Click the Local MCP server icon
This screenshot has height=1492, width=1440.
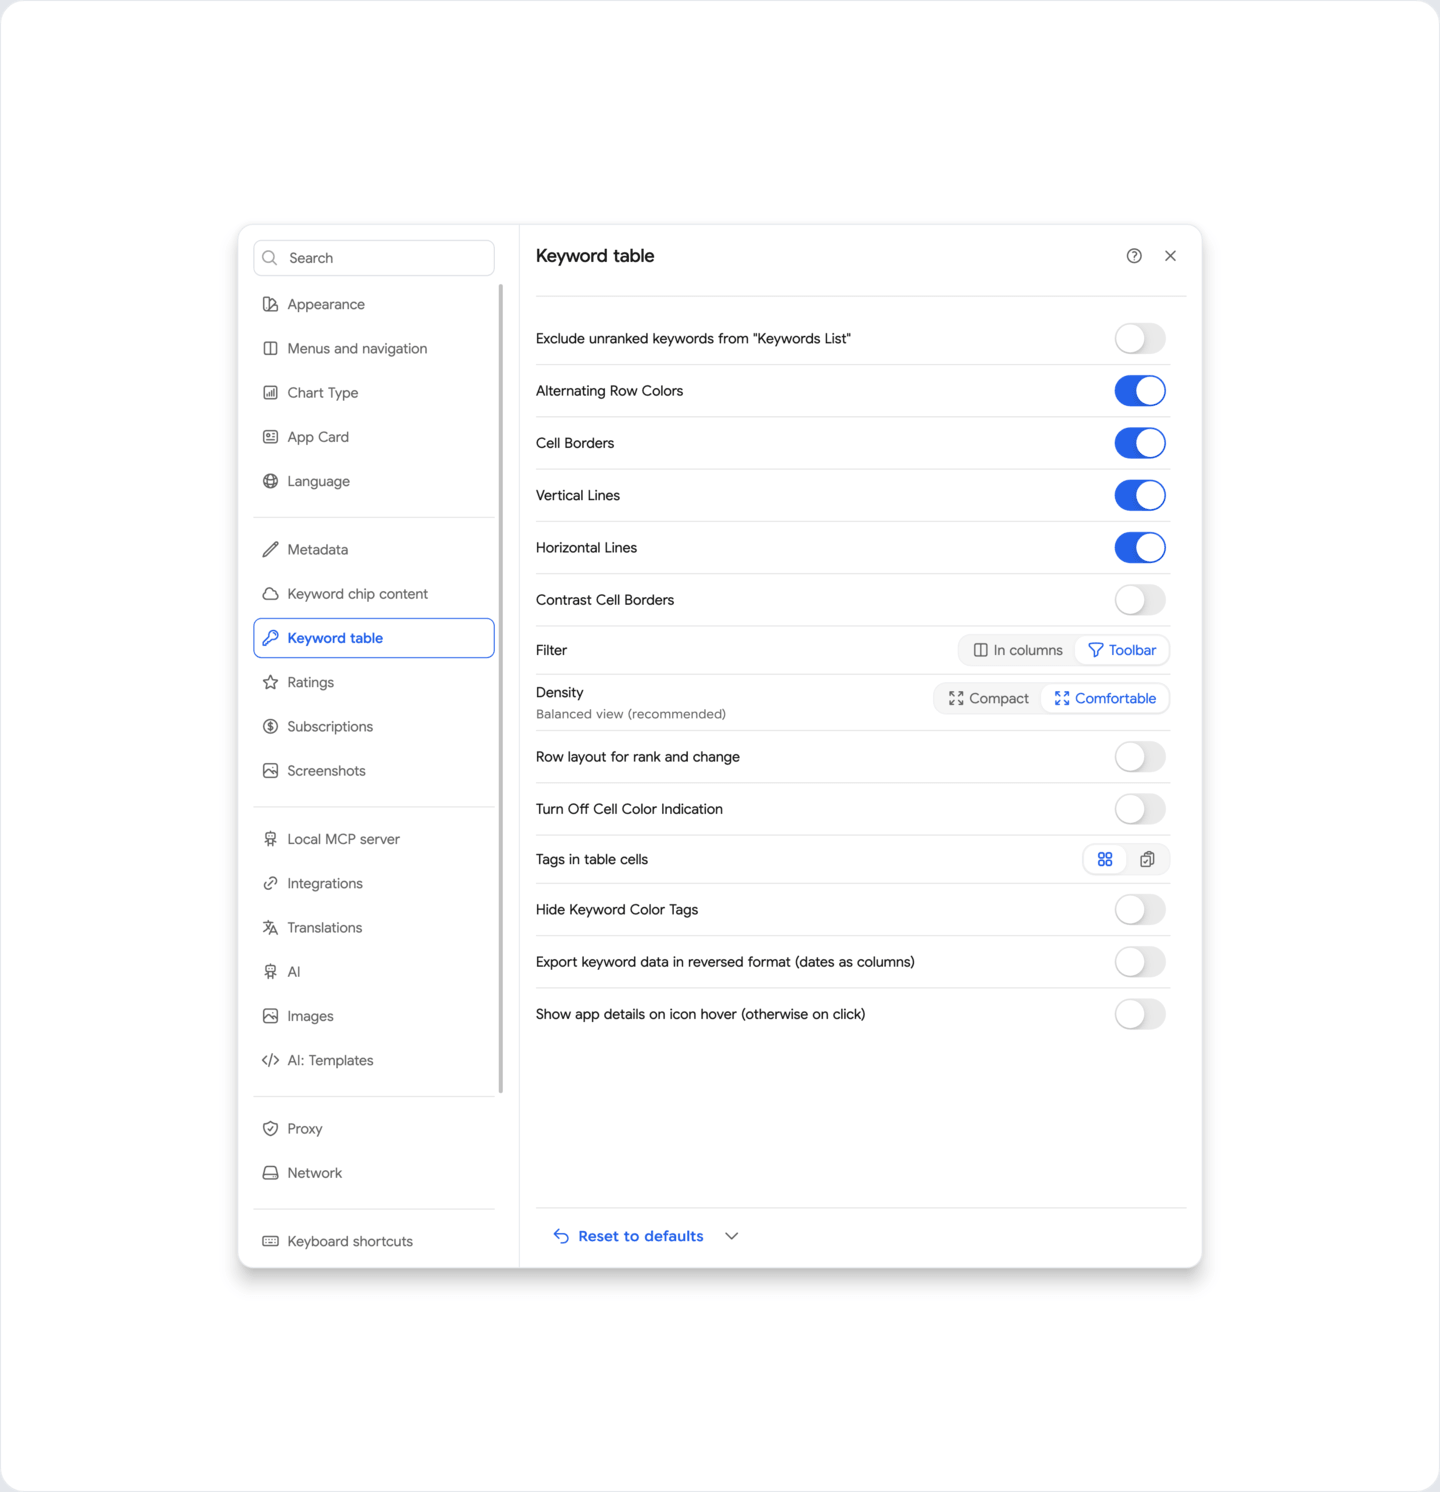(x=270, y=839)
